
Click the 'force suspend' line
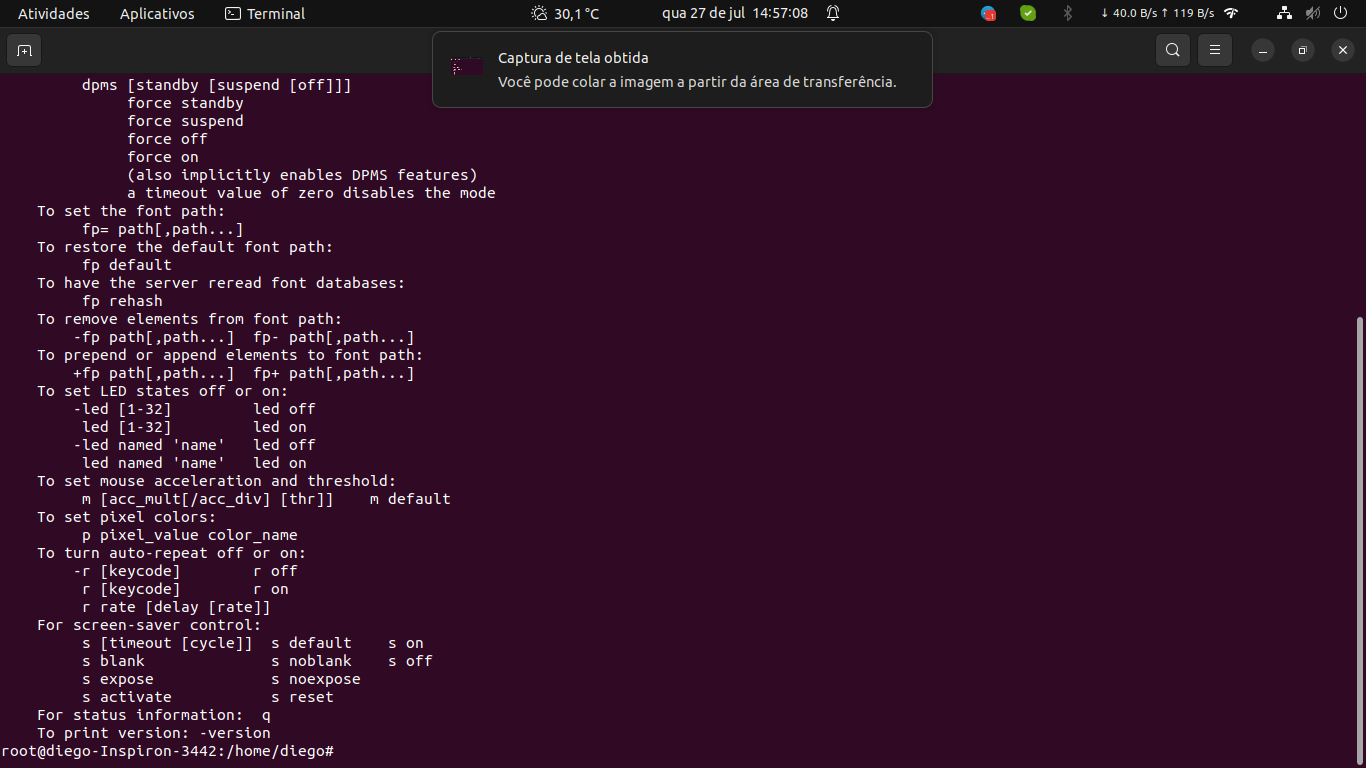tap(185, 121)
